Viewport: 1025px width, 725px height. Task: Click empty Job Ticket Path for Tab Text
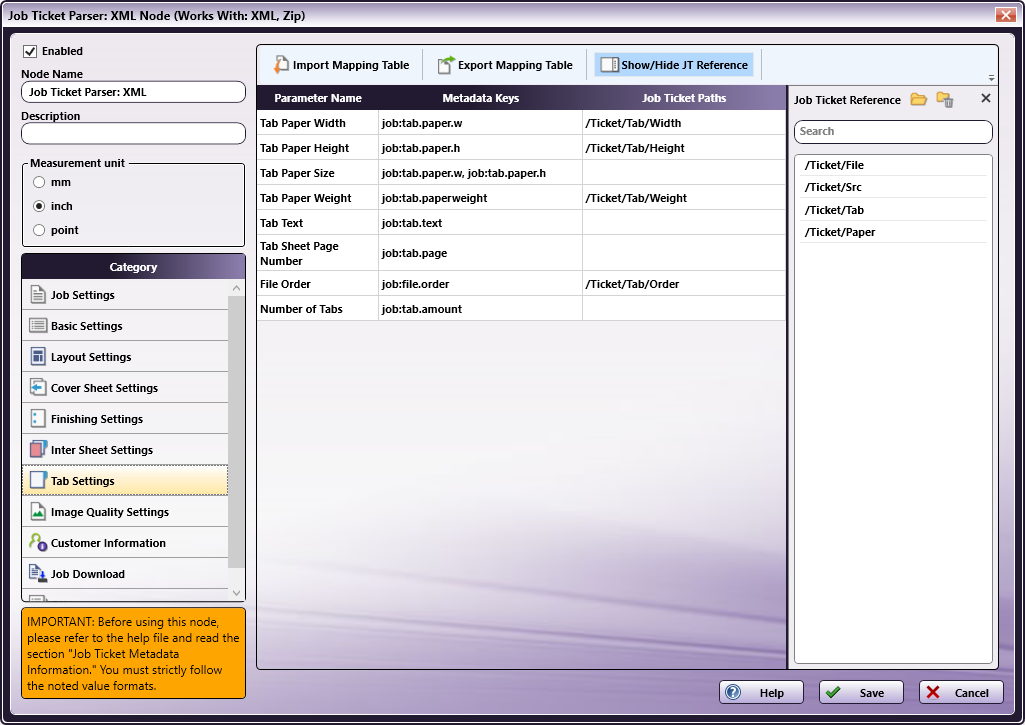[684, 223]
